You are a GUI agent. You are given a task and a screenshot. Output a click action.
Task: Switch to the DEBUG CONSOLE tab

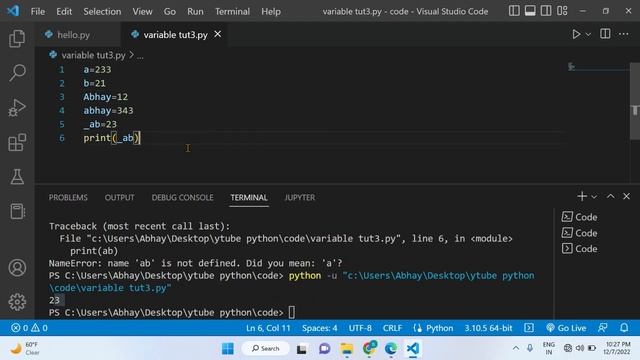[x=182, y=198]
